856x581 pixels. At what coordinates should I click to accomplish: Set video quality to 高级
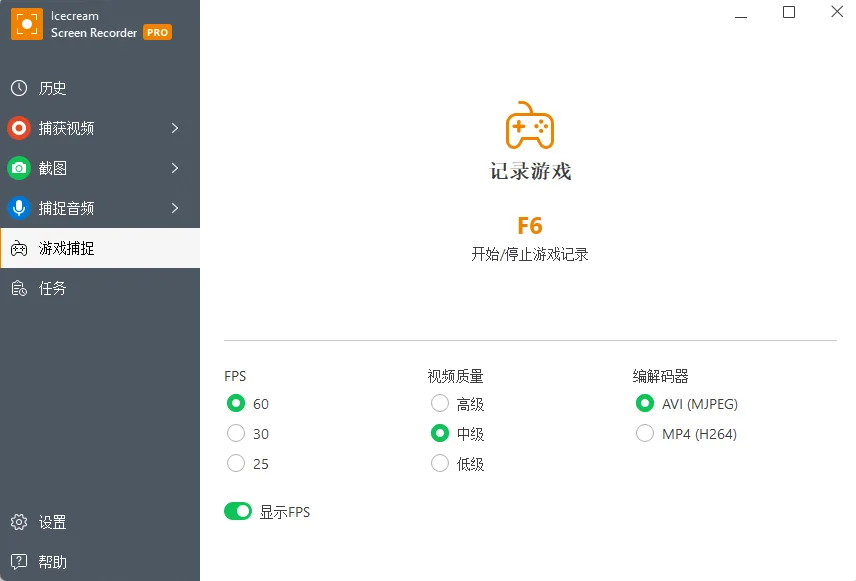(x=439, y=404)
